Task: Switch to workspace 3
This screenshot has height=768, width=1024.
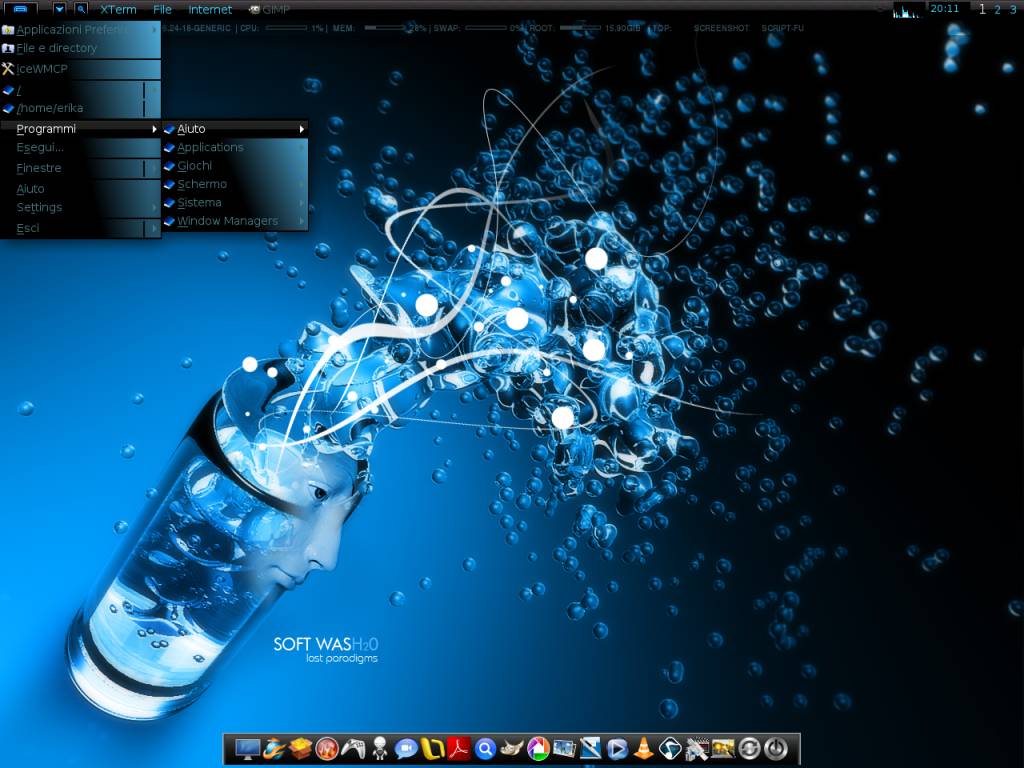Action: pos(1013,9)
